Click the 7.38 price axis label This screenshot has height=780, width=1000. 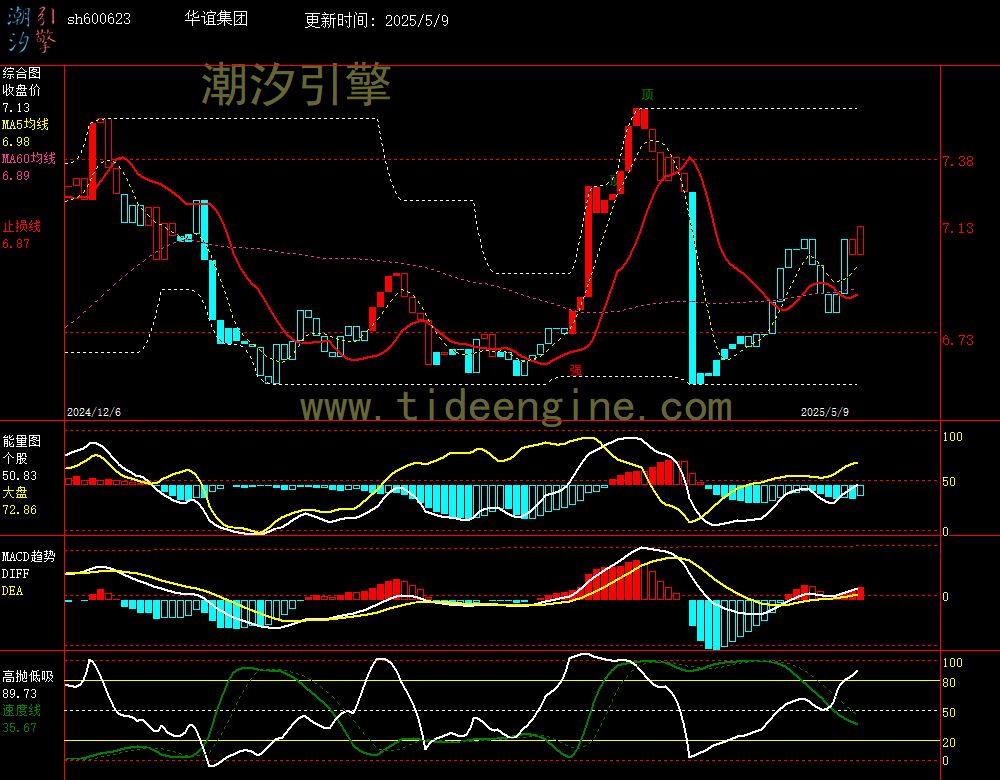coord(958,161)
